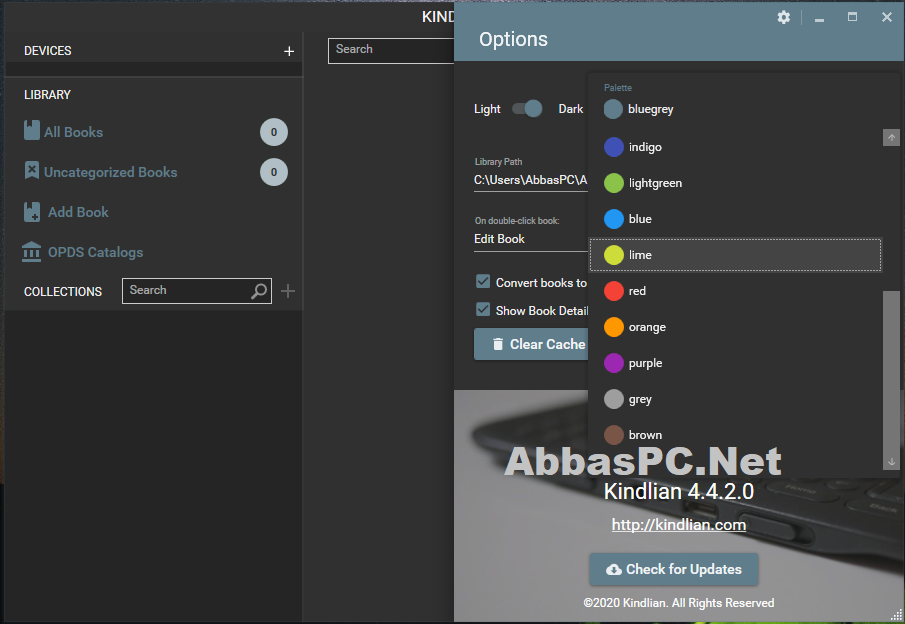This screenshot has height=624, width=905.
Task: Open OPDS Catalogs
Action: point(95,252)
